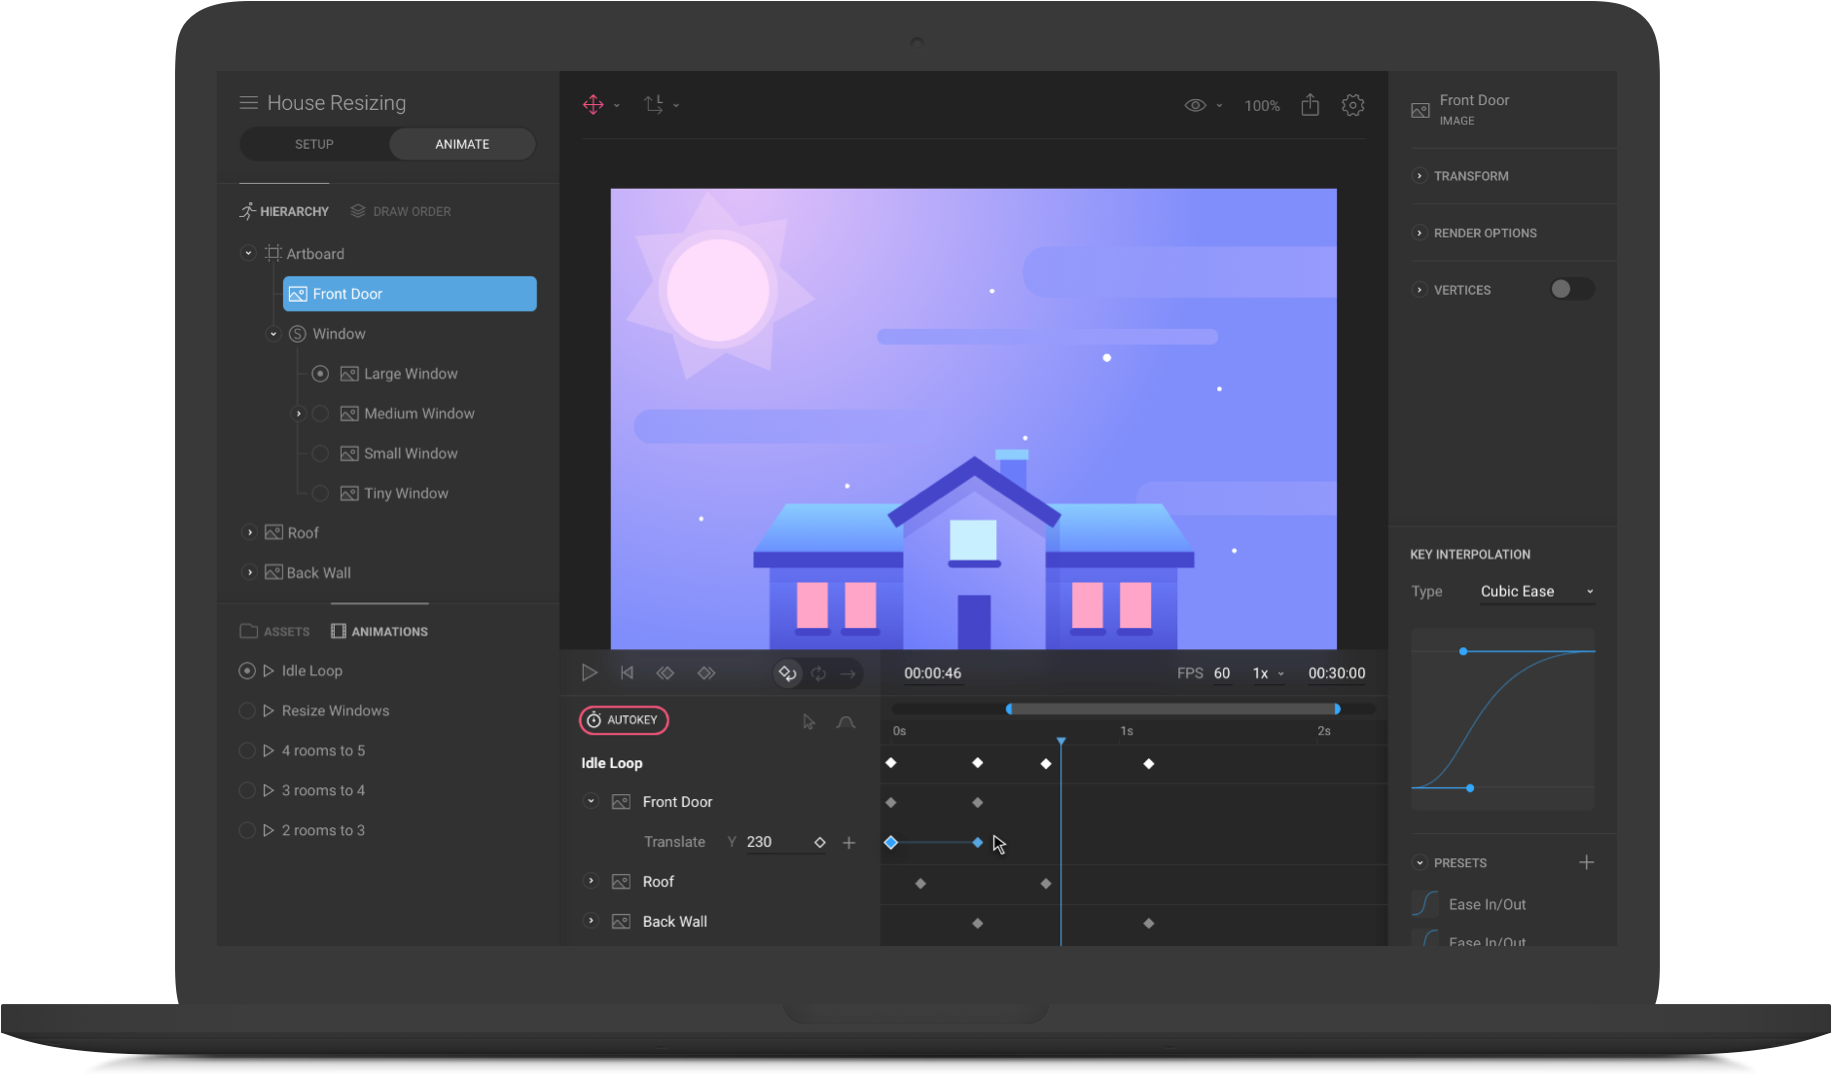Image resolution: width=1832 pixels, height=1076 pixels.
Task: Toggle the loop playback icon
Action: [x=788, y=673]
